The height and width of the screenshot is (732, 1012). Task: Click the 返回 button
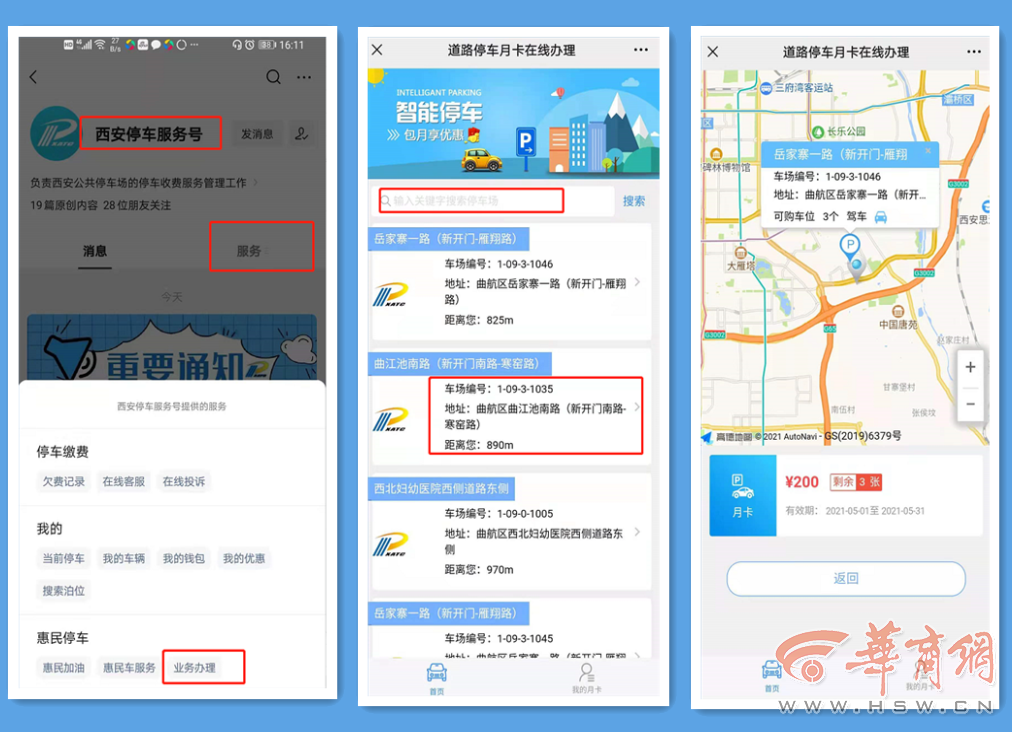(x=845, y=578)
